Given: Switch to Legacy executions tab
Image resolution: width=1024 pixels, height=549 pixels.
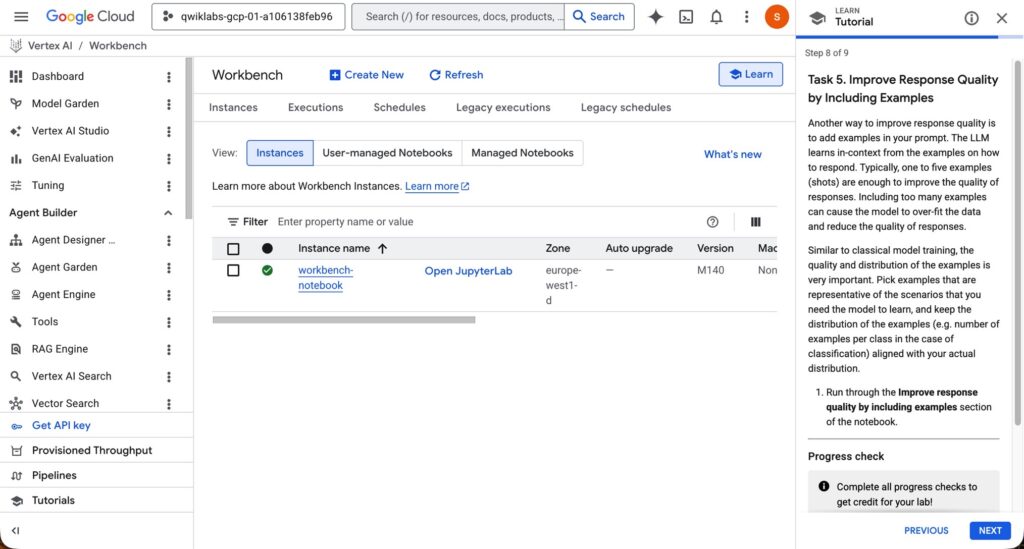Looking at the screenshot, I should 503,108.
